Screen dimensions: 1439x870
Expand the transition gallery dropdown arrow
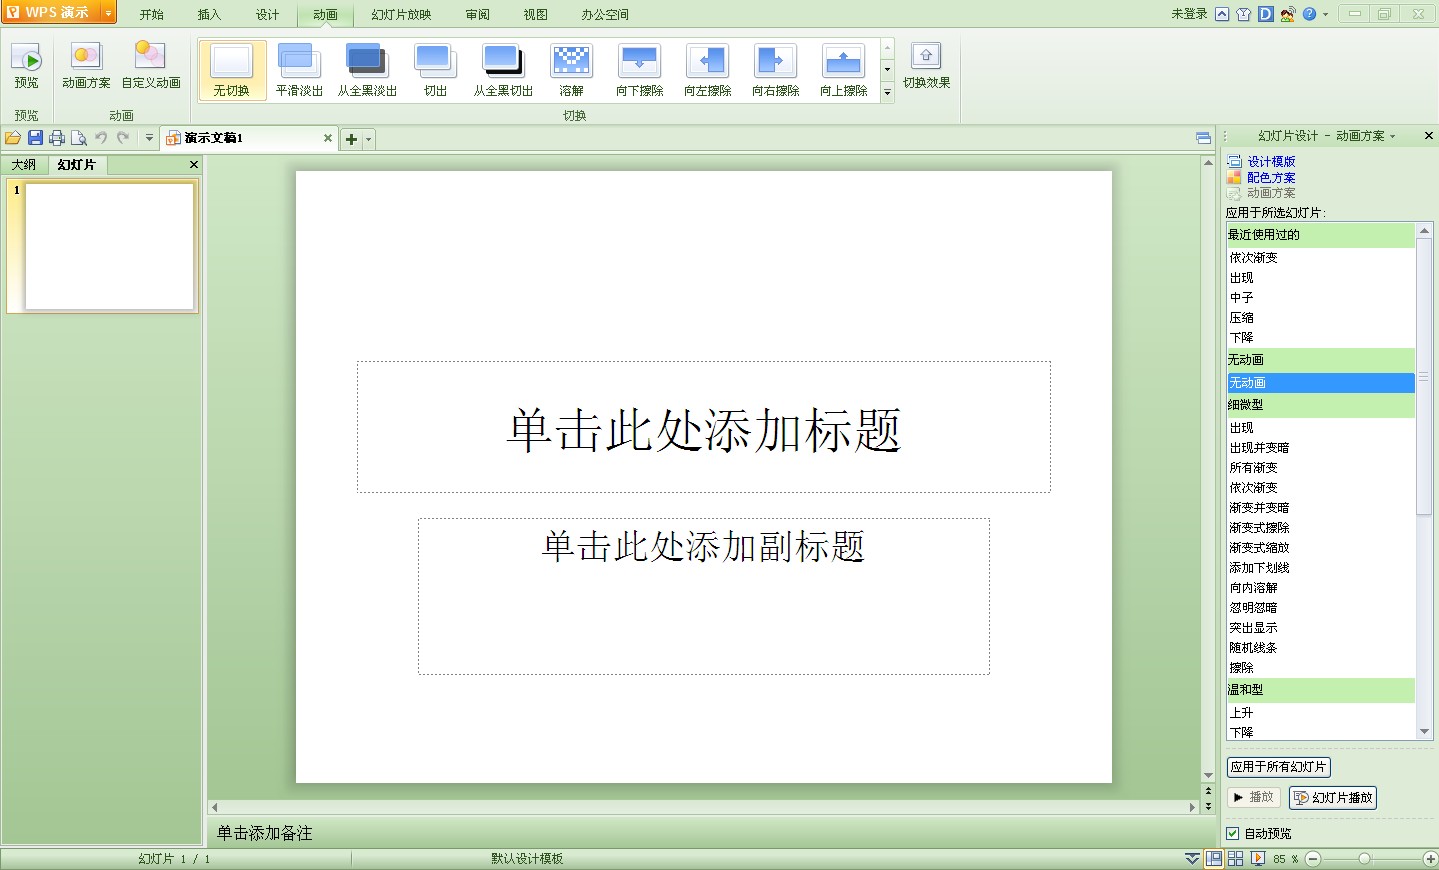pos(887,93)
